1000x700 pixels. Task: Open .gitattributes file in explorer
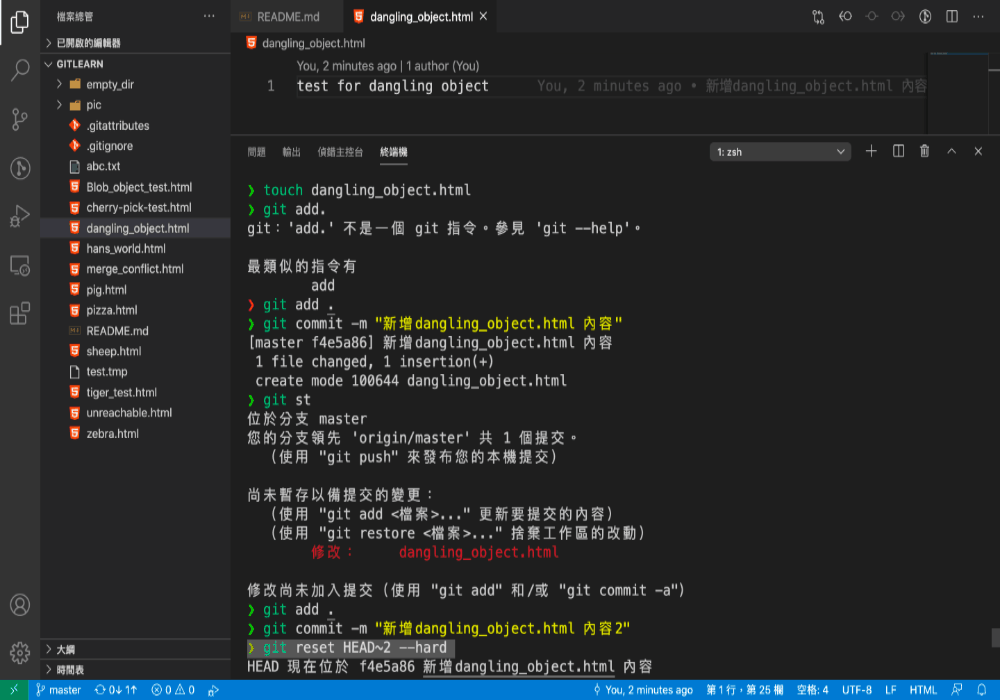point(135,126)
